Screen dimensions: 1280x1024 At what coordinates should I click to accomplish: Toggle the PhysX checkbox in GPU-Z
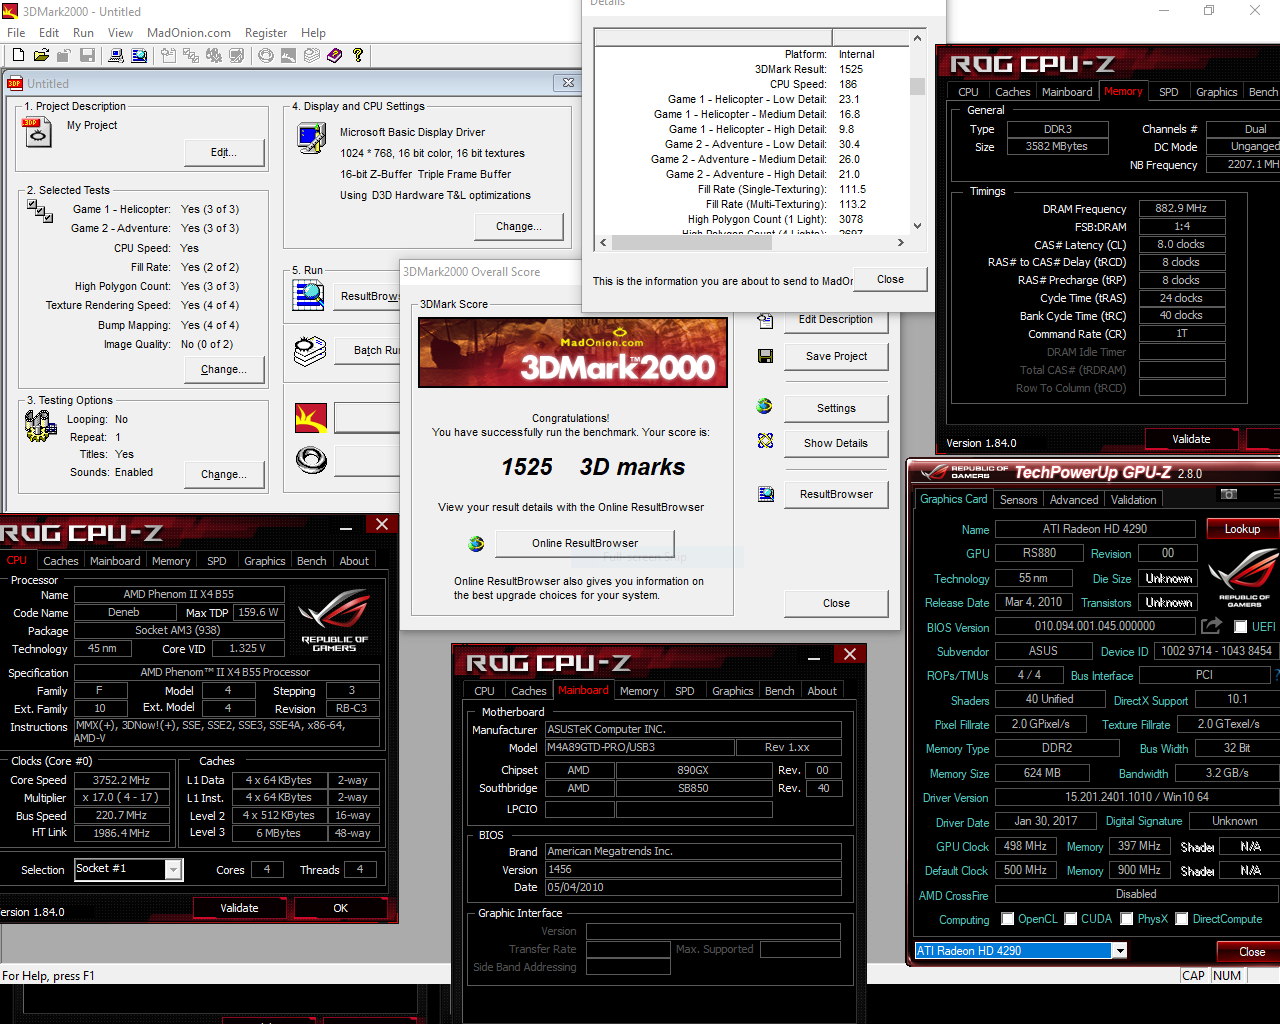click(x=1127, y=919)
